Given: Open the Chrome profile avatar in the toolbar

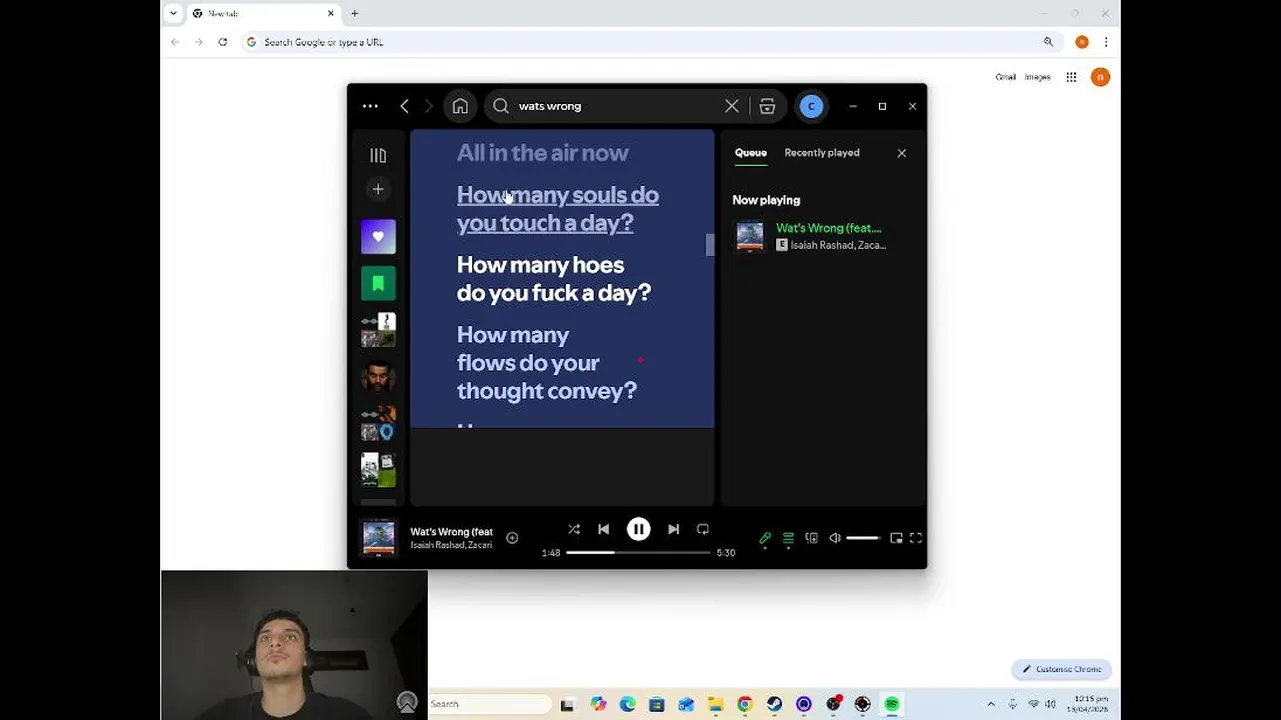Looking at the screenshot, I should (x=1081, y=42).
